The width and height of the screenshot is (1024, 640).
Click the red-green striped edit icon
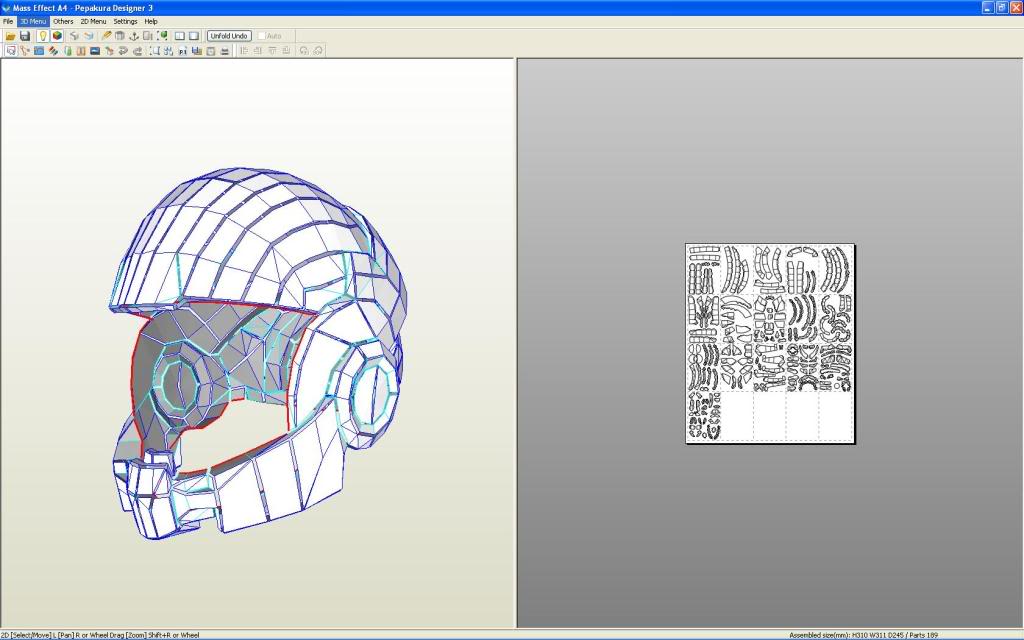point(53,51)
